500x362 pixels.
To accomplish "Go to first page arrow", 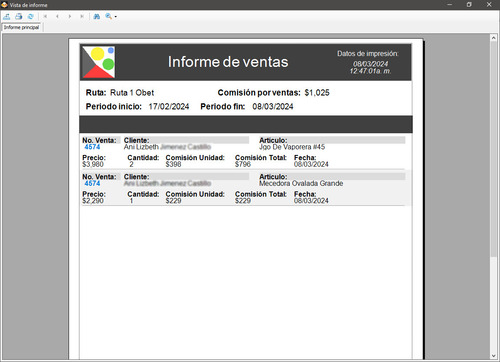I will [45, 16].
